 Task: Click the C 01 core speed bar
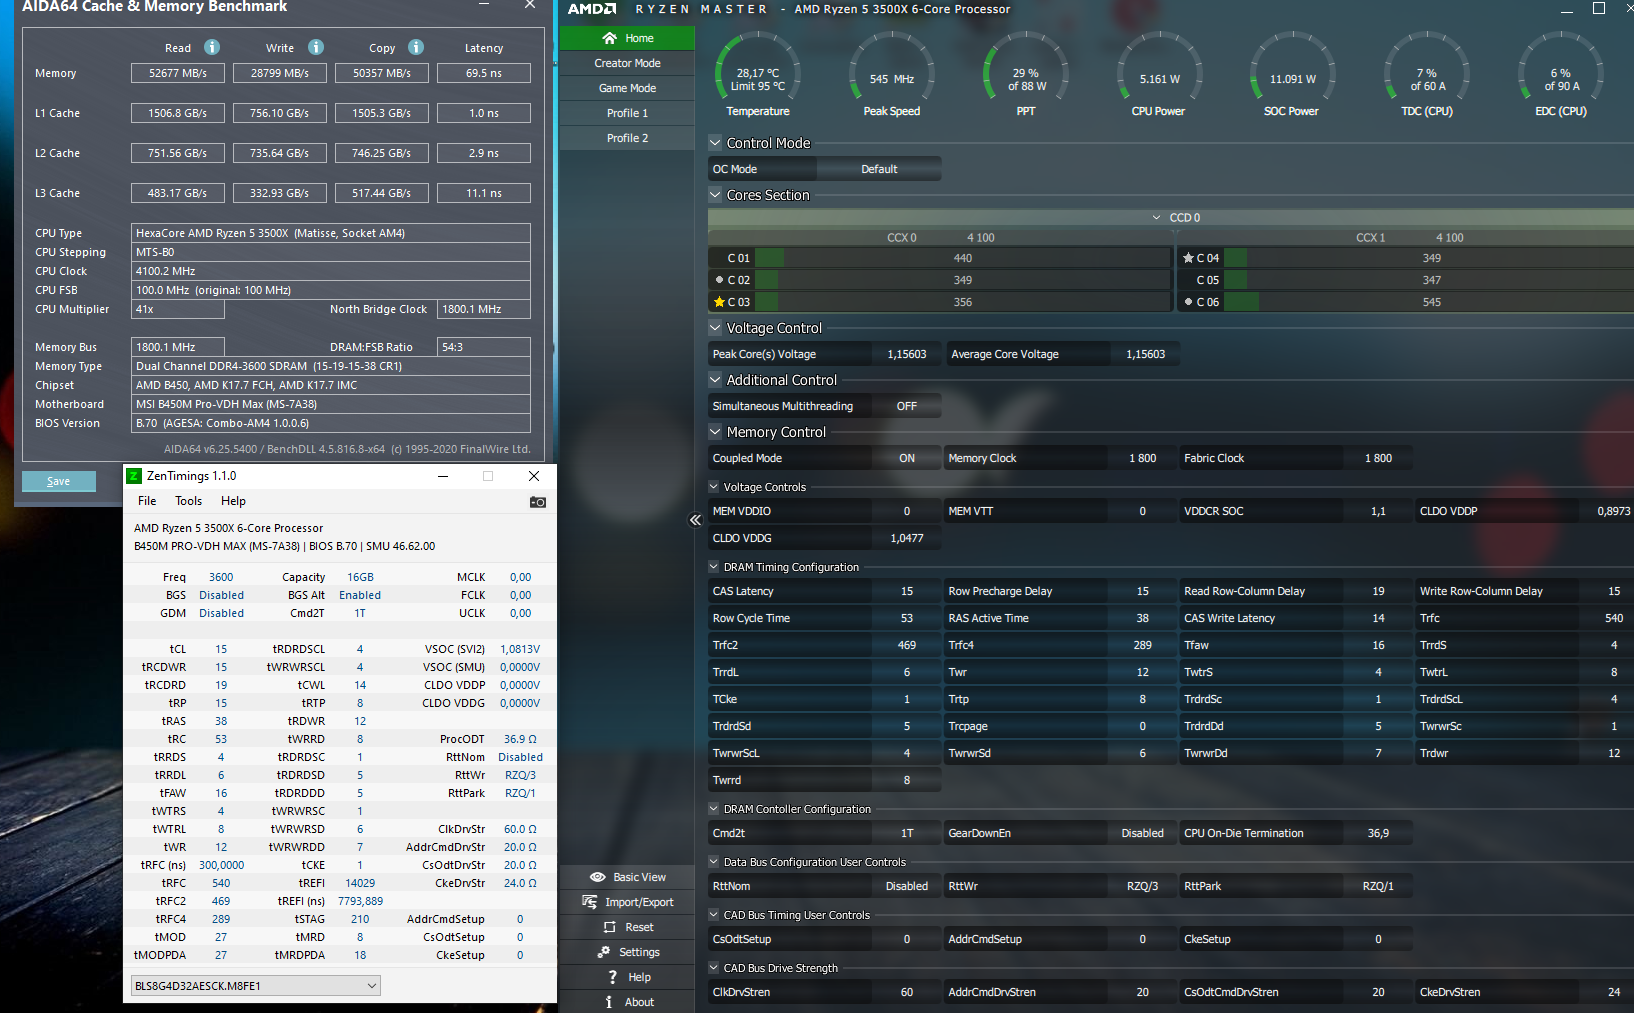point(962,258)
